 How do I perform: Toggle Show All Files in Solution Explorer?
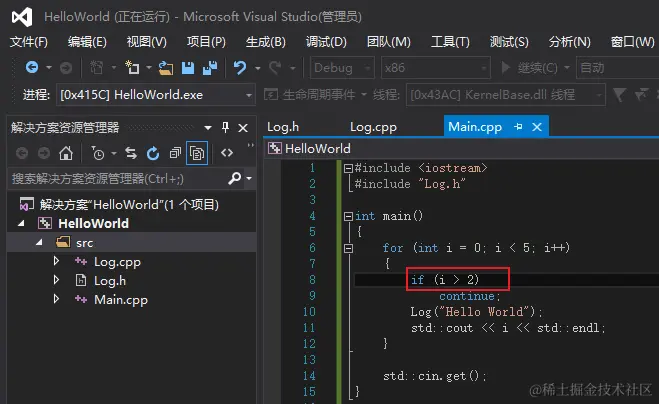click(x=197, y=153)
